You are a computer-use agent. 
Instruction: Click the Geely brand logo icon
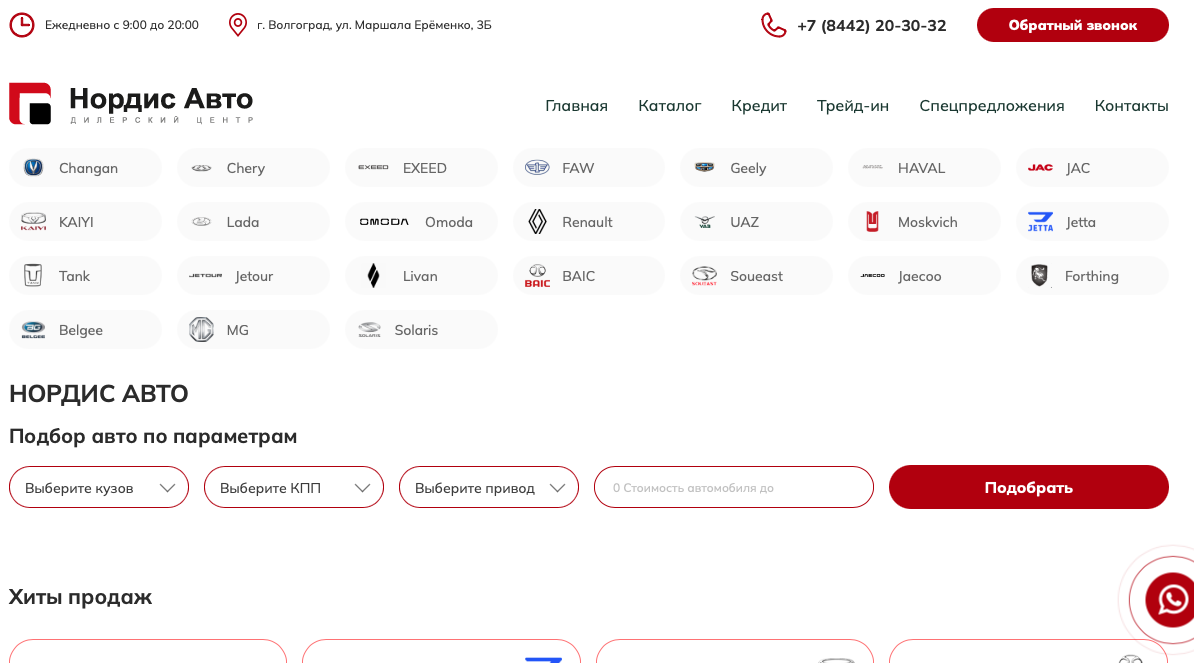coord(704,167)
